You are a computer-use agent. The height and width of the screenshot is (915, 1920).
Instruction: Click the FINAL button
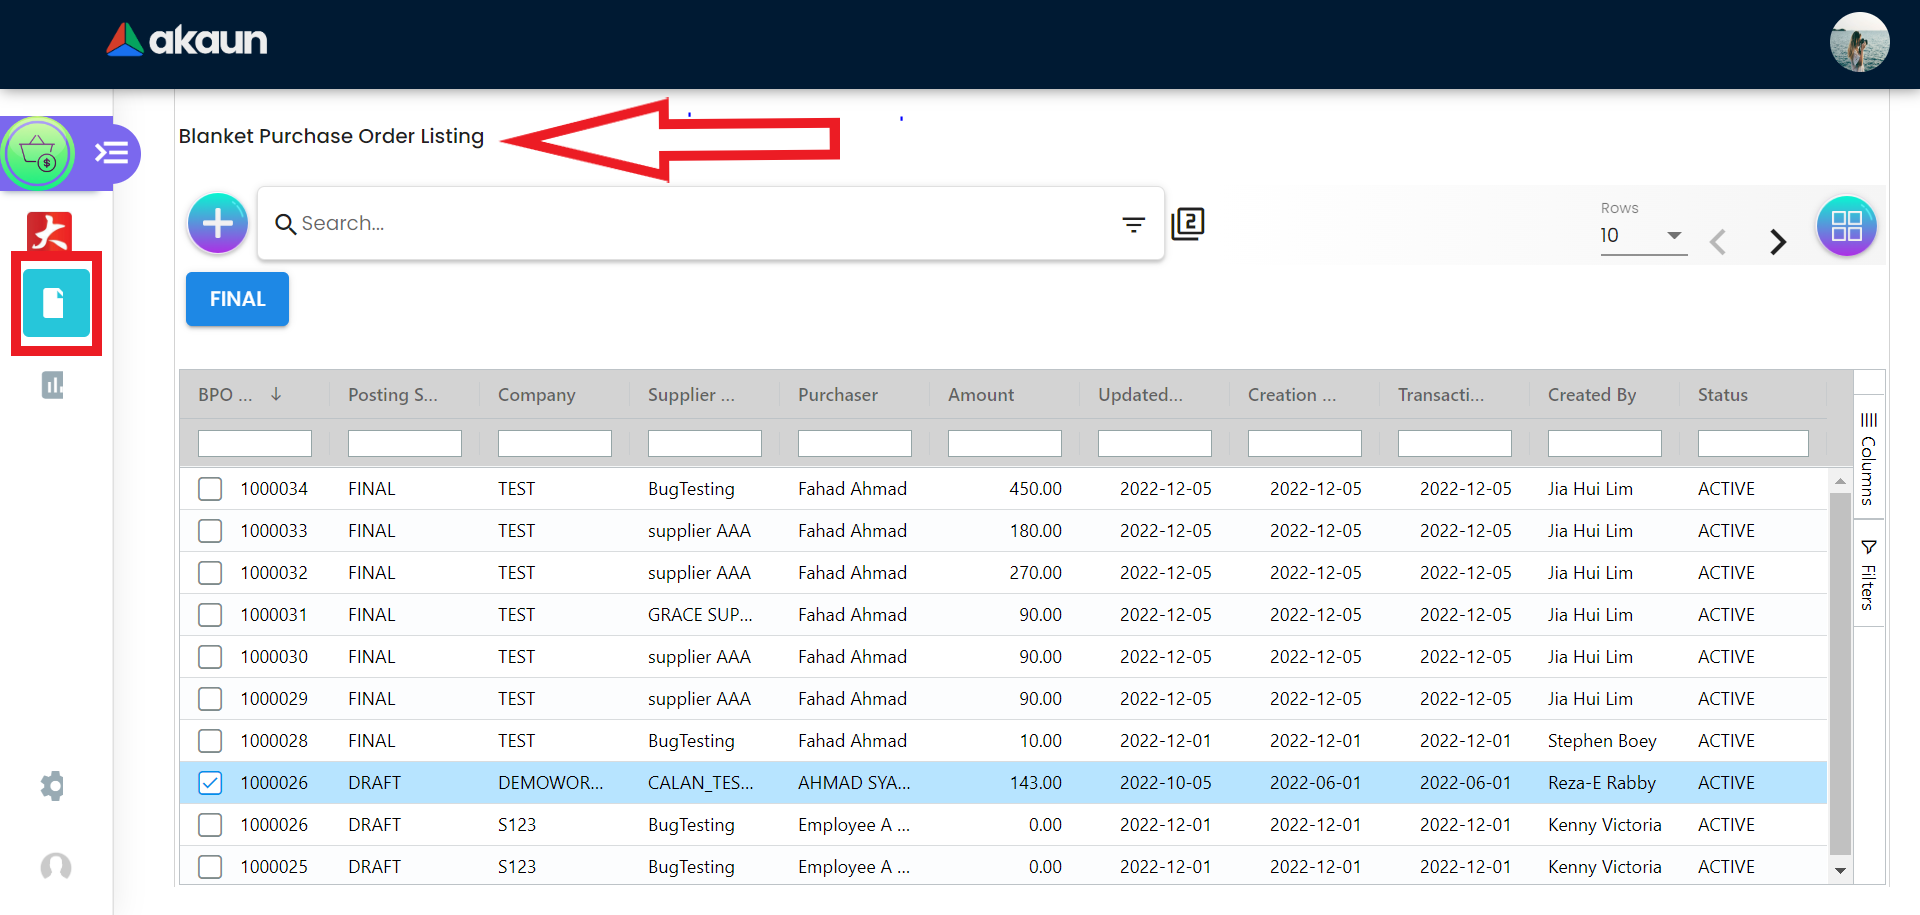[237, 299]
